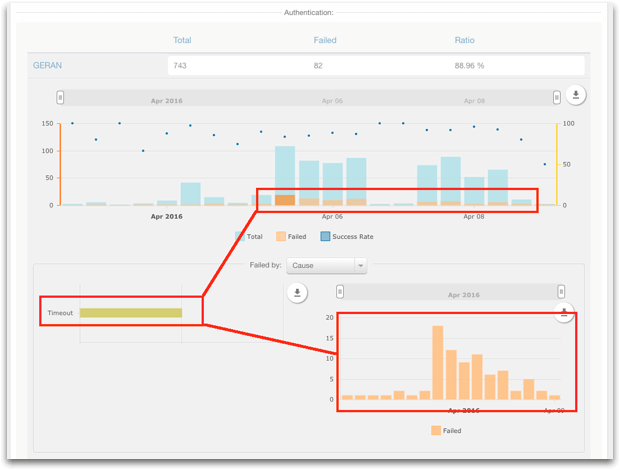Screen dimensions: 620x470
Task: Sort by the Total column header
Action: point(182,40)
